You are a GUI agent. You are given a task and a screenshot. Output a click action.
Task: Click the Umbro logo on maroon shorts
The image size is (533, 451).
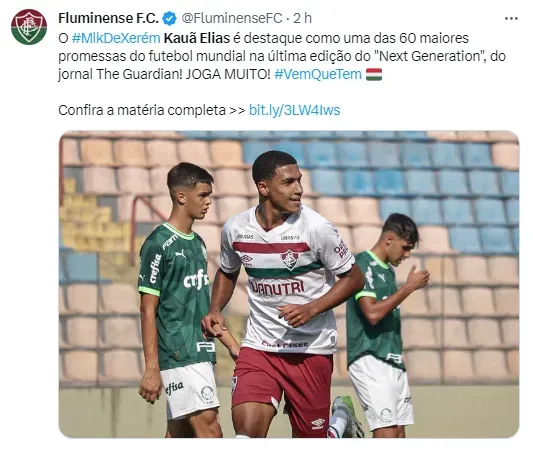tap(318, 423)
